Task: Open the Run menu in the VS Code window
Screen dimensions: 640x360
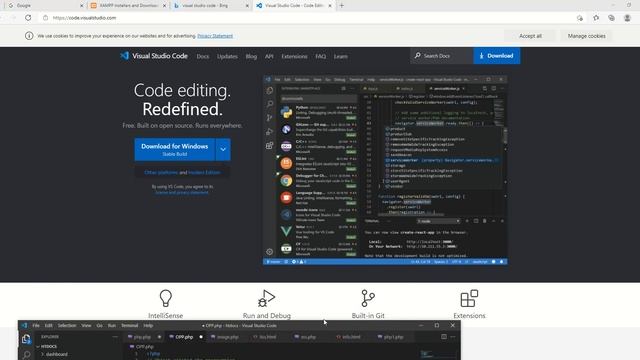Action: (x=112, y=326)
